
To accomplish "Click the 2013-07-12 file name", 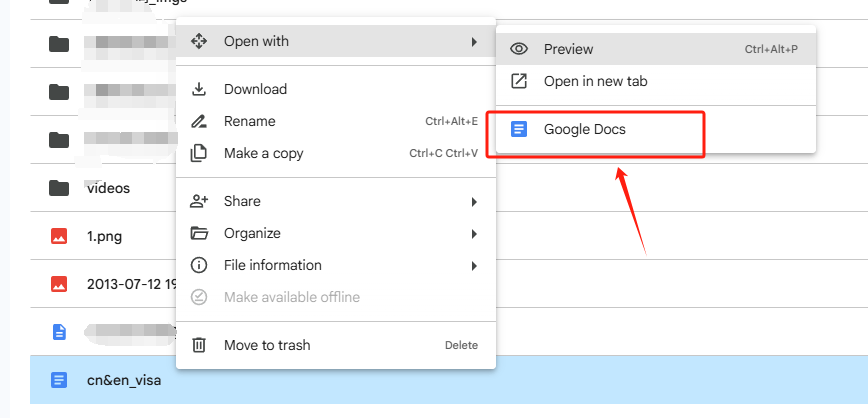I will click(x=132, y=284).
